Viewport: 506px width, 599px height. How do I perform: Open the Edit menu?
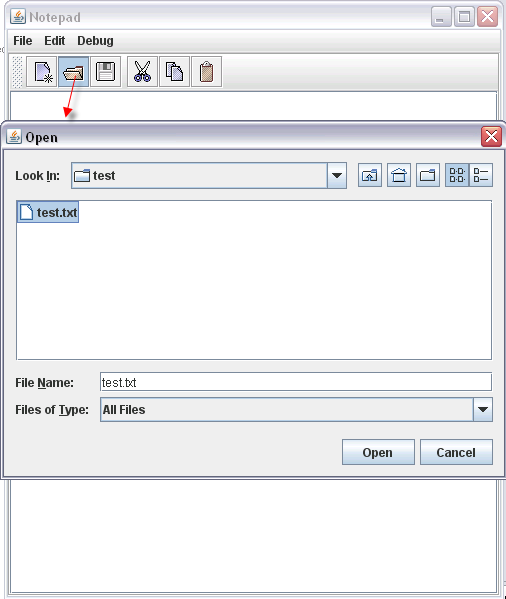coord(54,40)
